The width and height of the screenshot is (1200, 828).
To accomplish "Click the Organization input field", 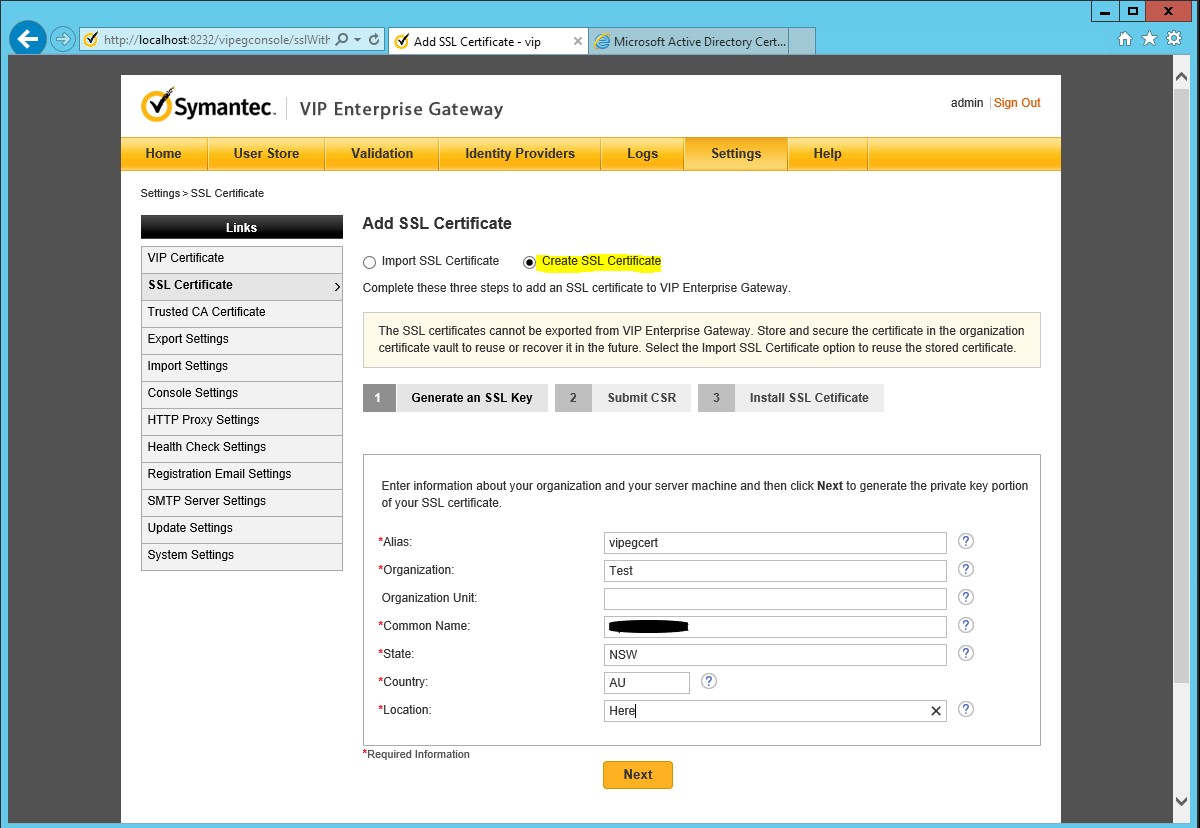I will 775,571.
